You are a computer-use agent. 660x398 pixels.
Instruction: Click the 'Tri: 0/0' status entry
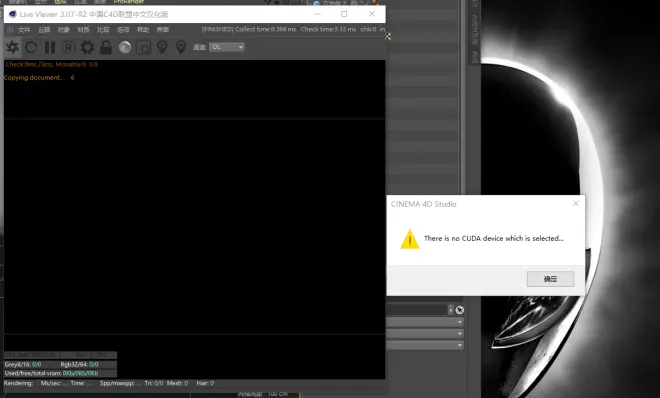(x=154, y=383)
